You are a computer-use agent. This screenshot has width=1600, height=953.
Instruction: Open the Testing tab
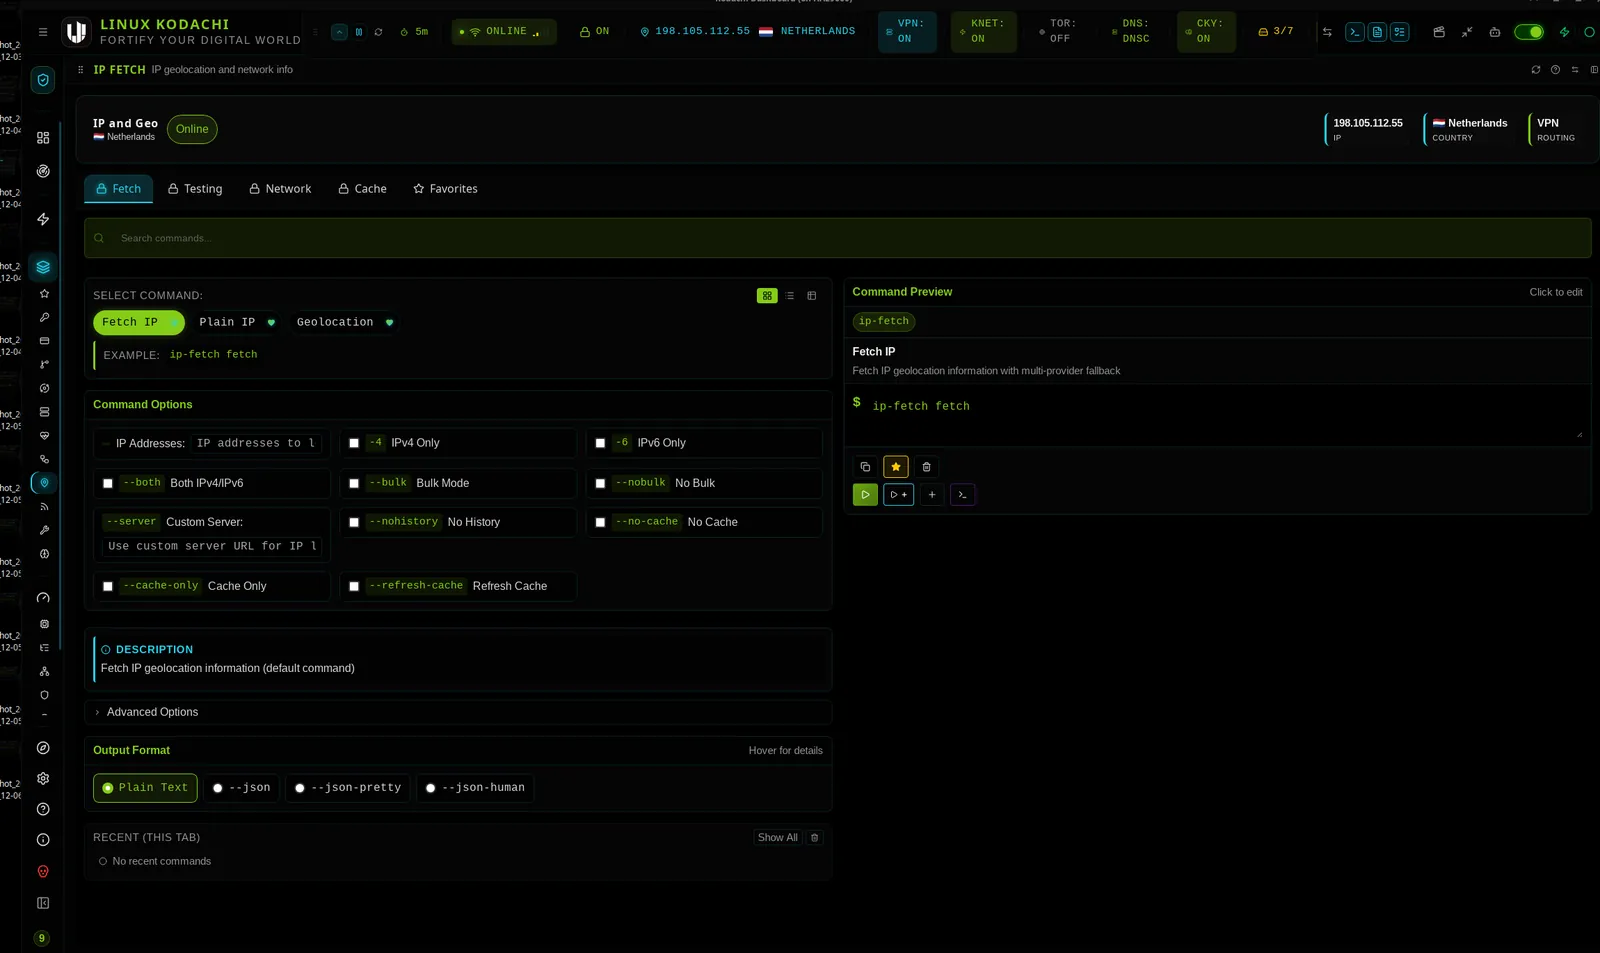(x=195, y=189)
